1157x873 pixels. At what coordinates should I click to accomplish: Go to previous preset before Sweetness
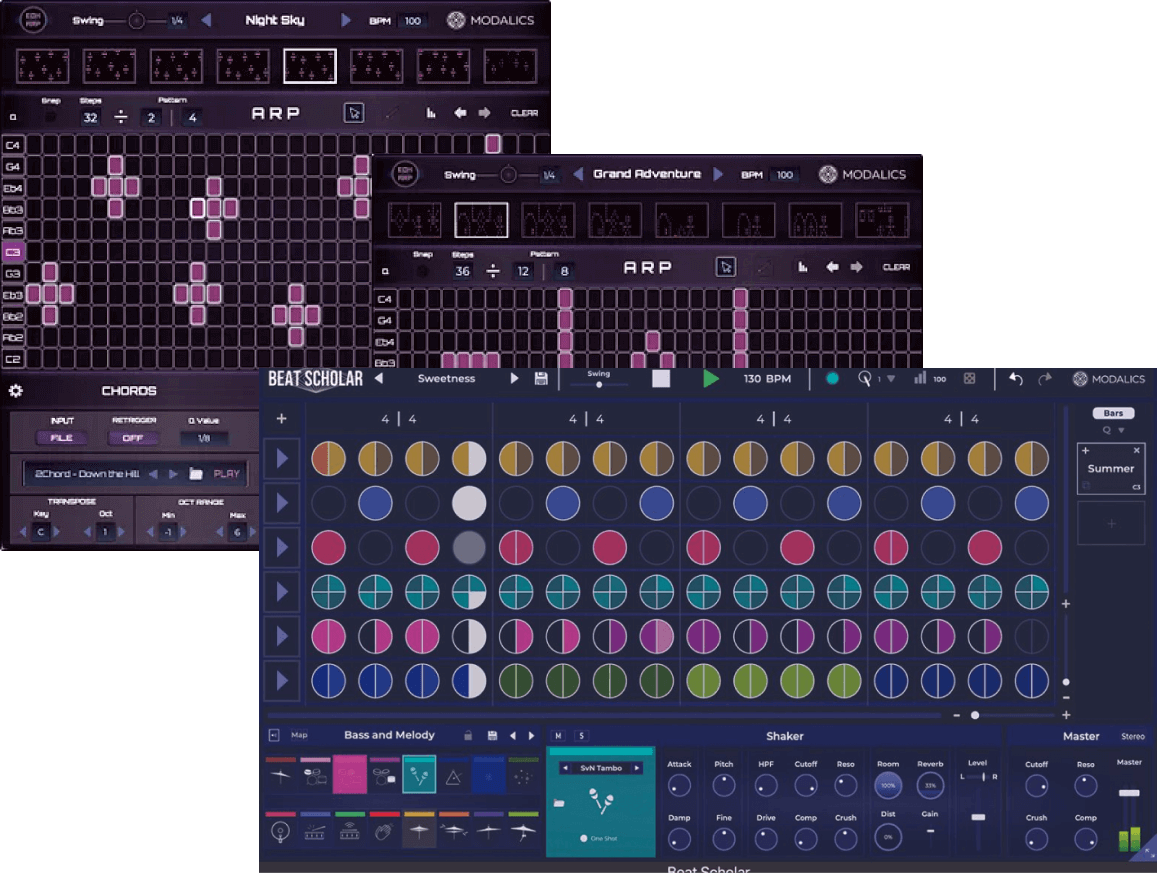click(379, 379)
